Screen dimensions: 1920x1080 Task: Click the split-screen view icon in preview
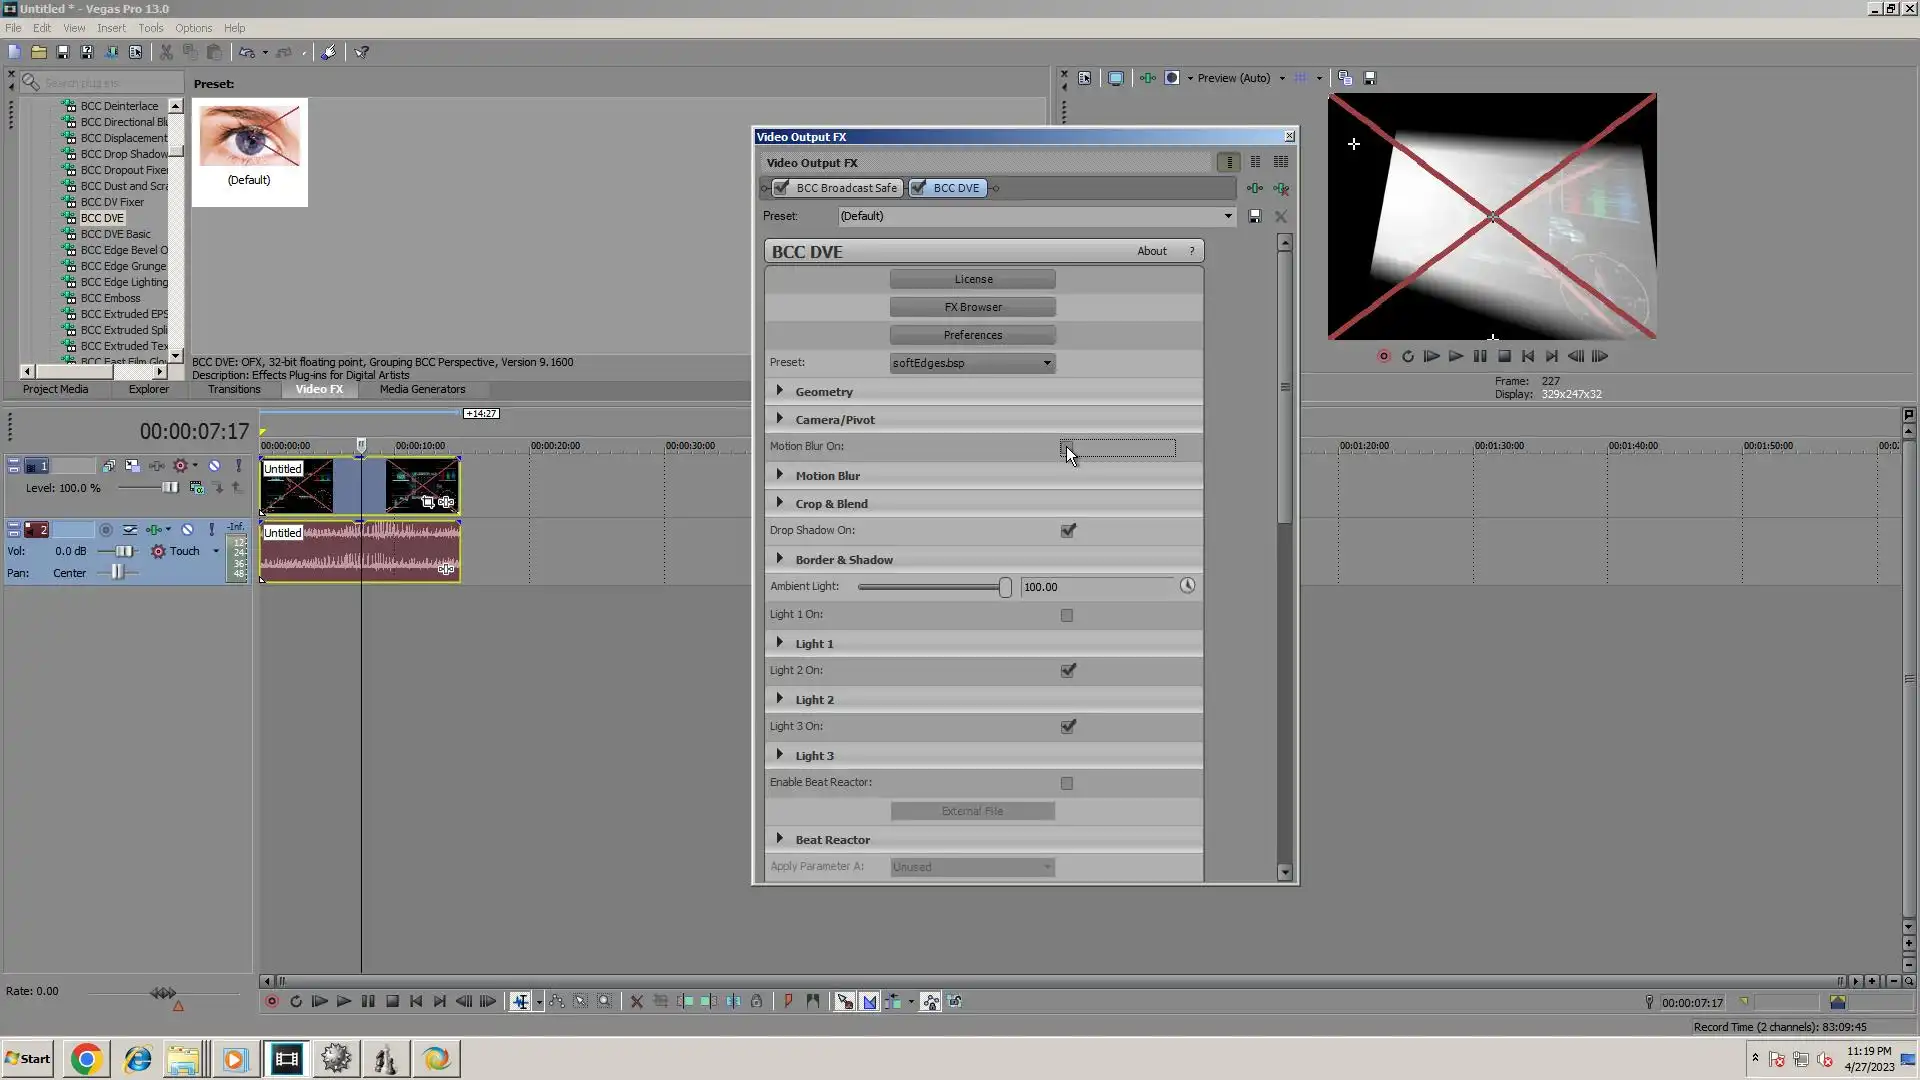1172,78
